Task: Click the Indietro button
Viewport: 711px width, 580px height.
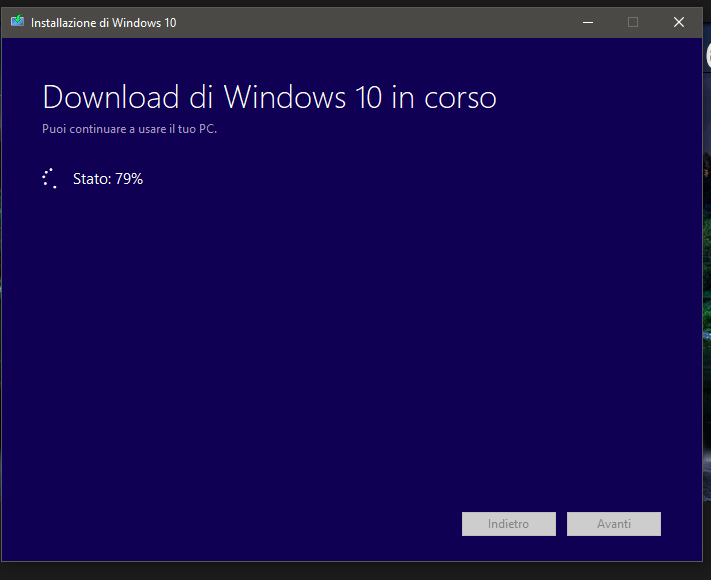Action: (x=509, y=524)
